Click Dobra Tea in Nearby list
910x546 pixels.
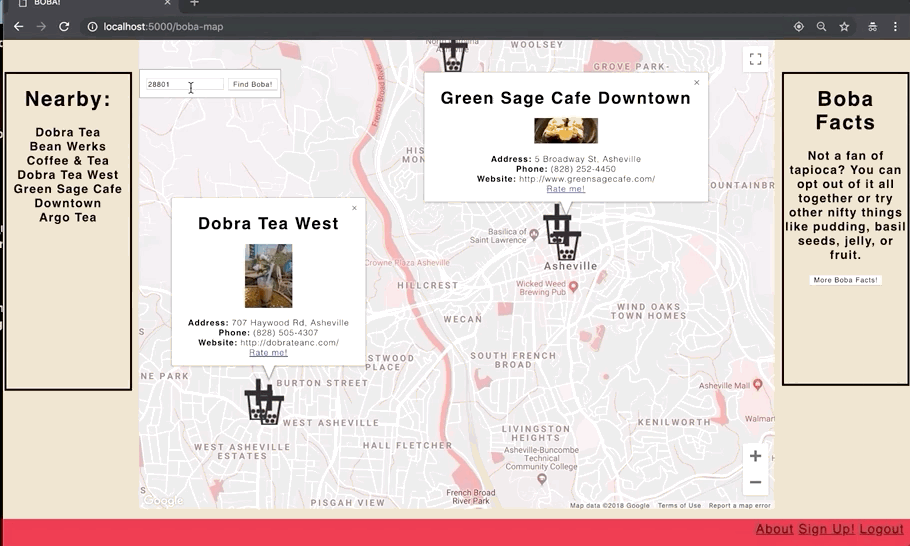68,132
